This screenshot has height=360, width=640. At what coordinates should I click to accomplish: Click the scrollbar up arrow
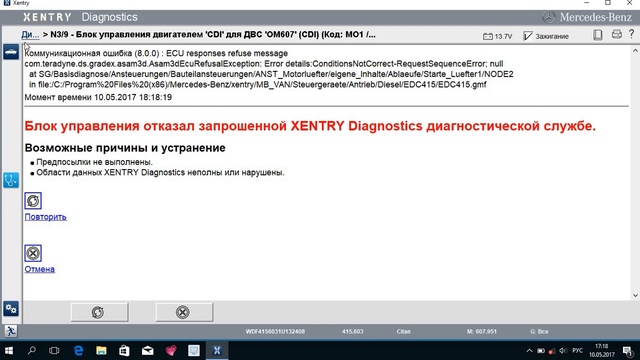tap(635, 51)
